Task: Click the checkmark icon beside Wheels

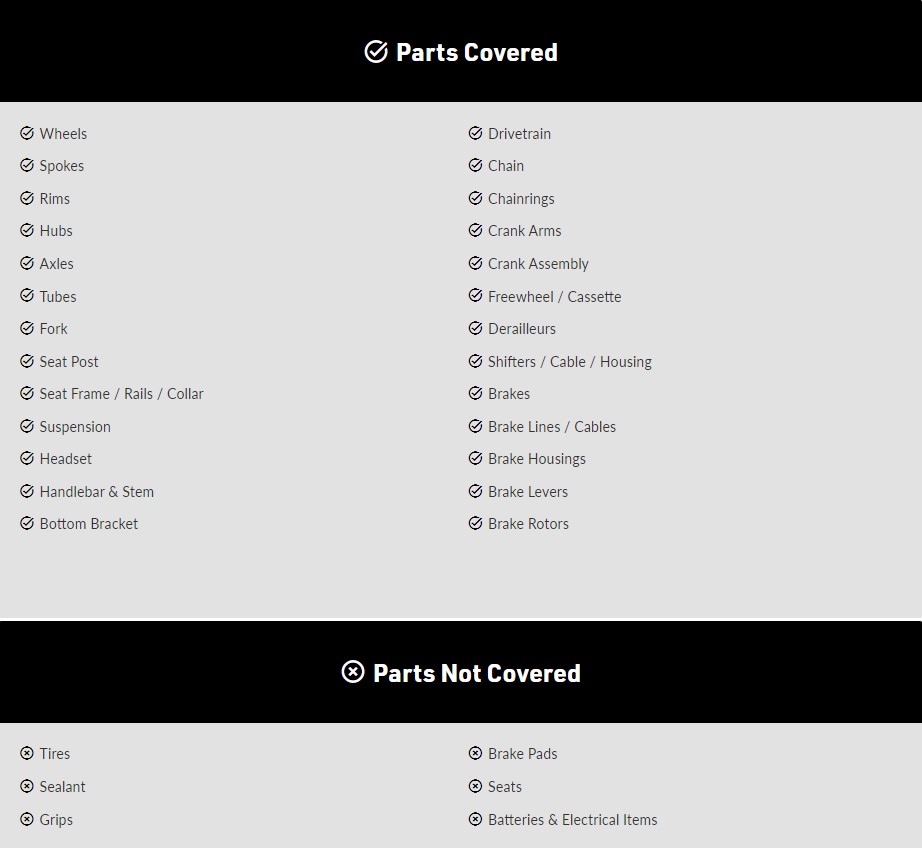Action: [27, 133]
